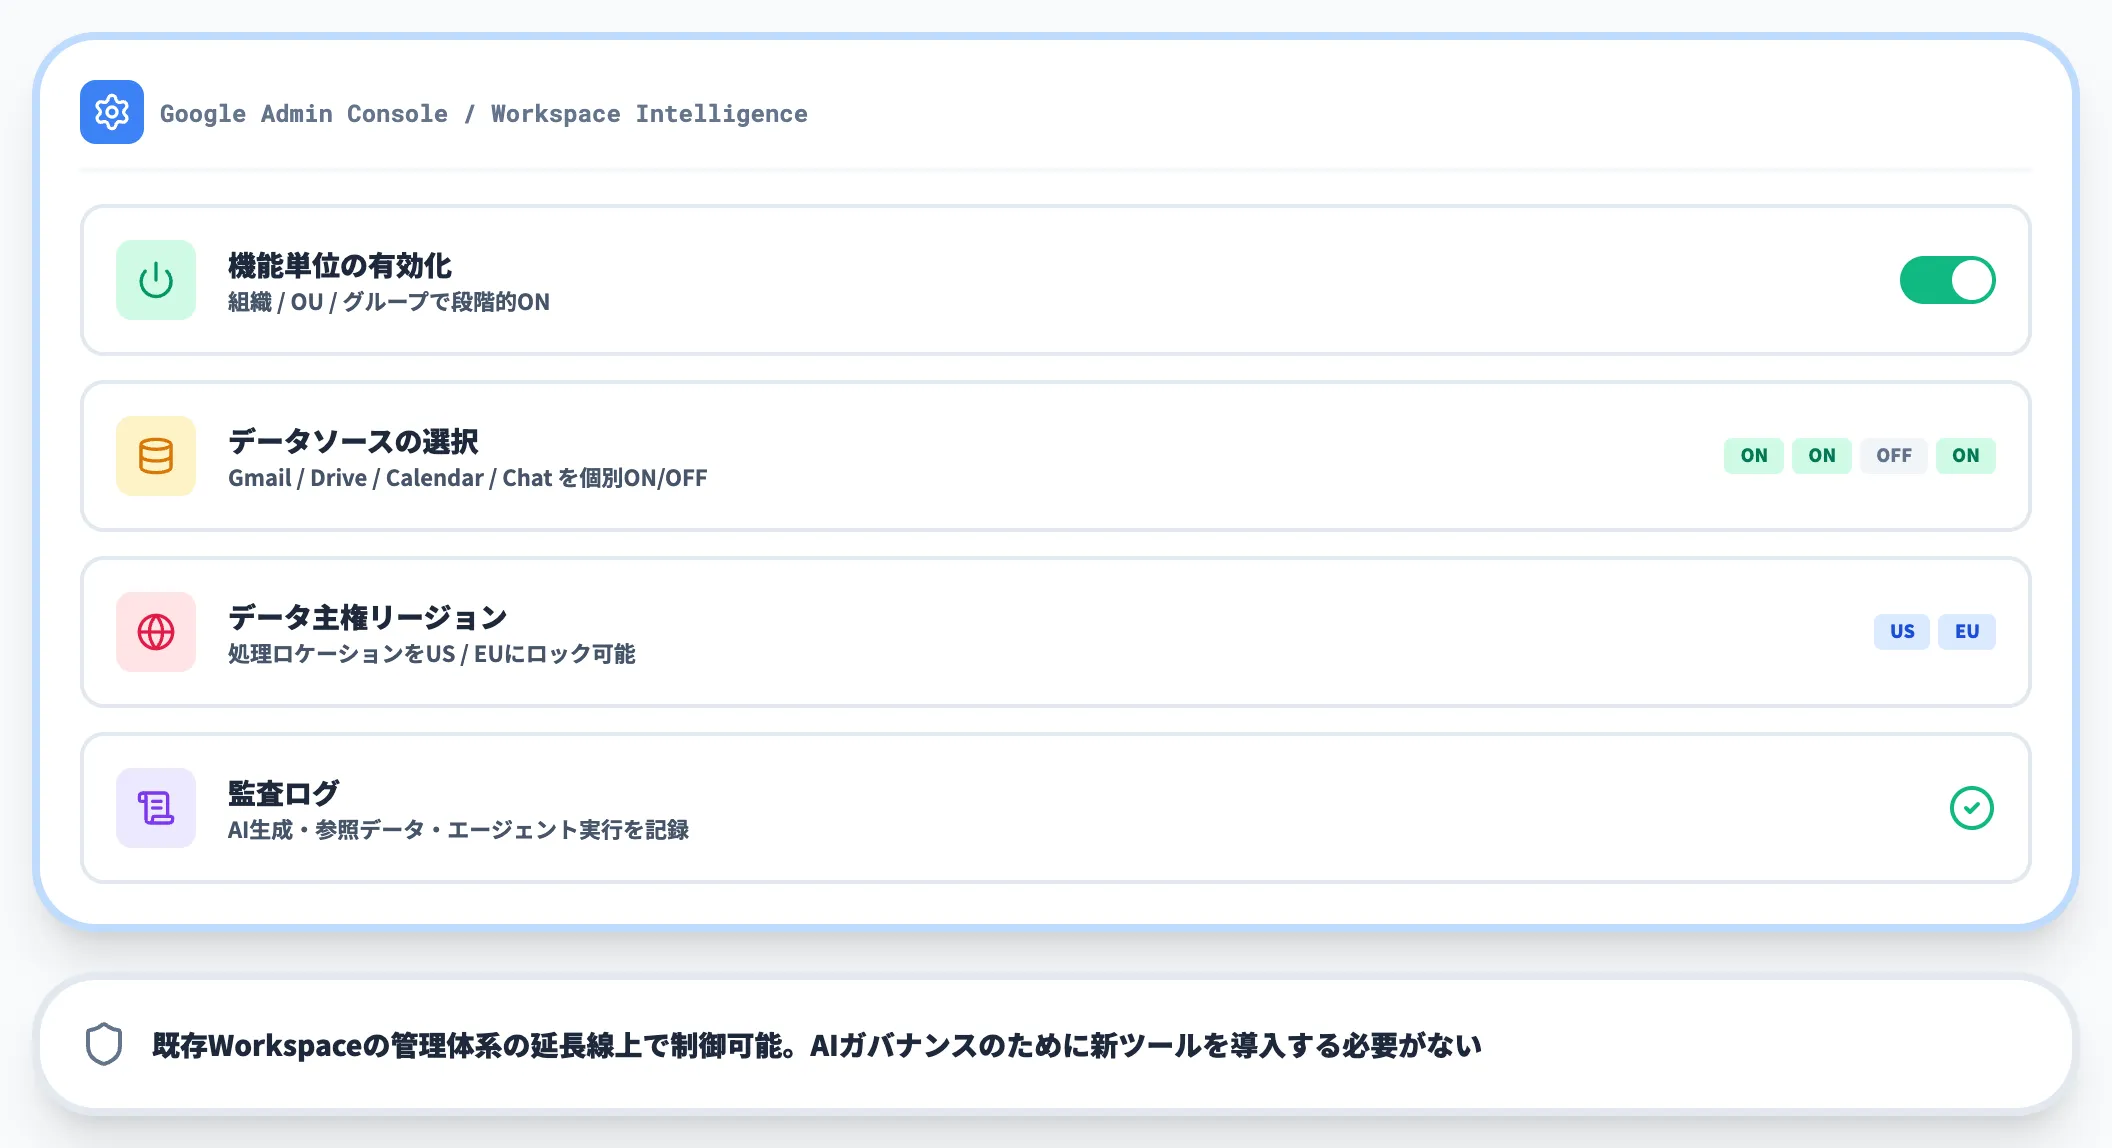Open the 機能単位の有効化 settings card
2112x1148 pixels.
point(1056,280)
